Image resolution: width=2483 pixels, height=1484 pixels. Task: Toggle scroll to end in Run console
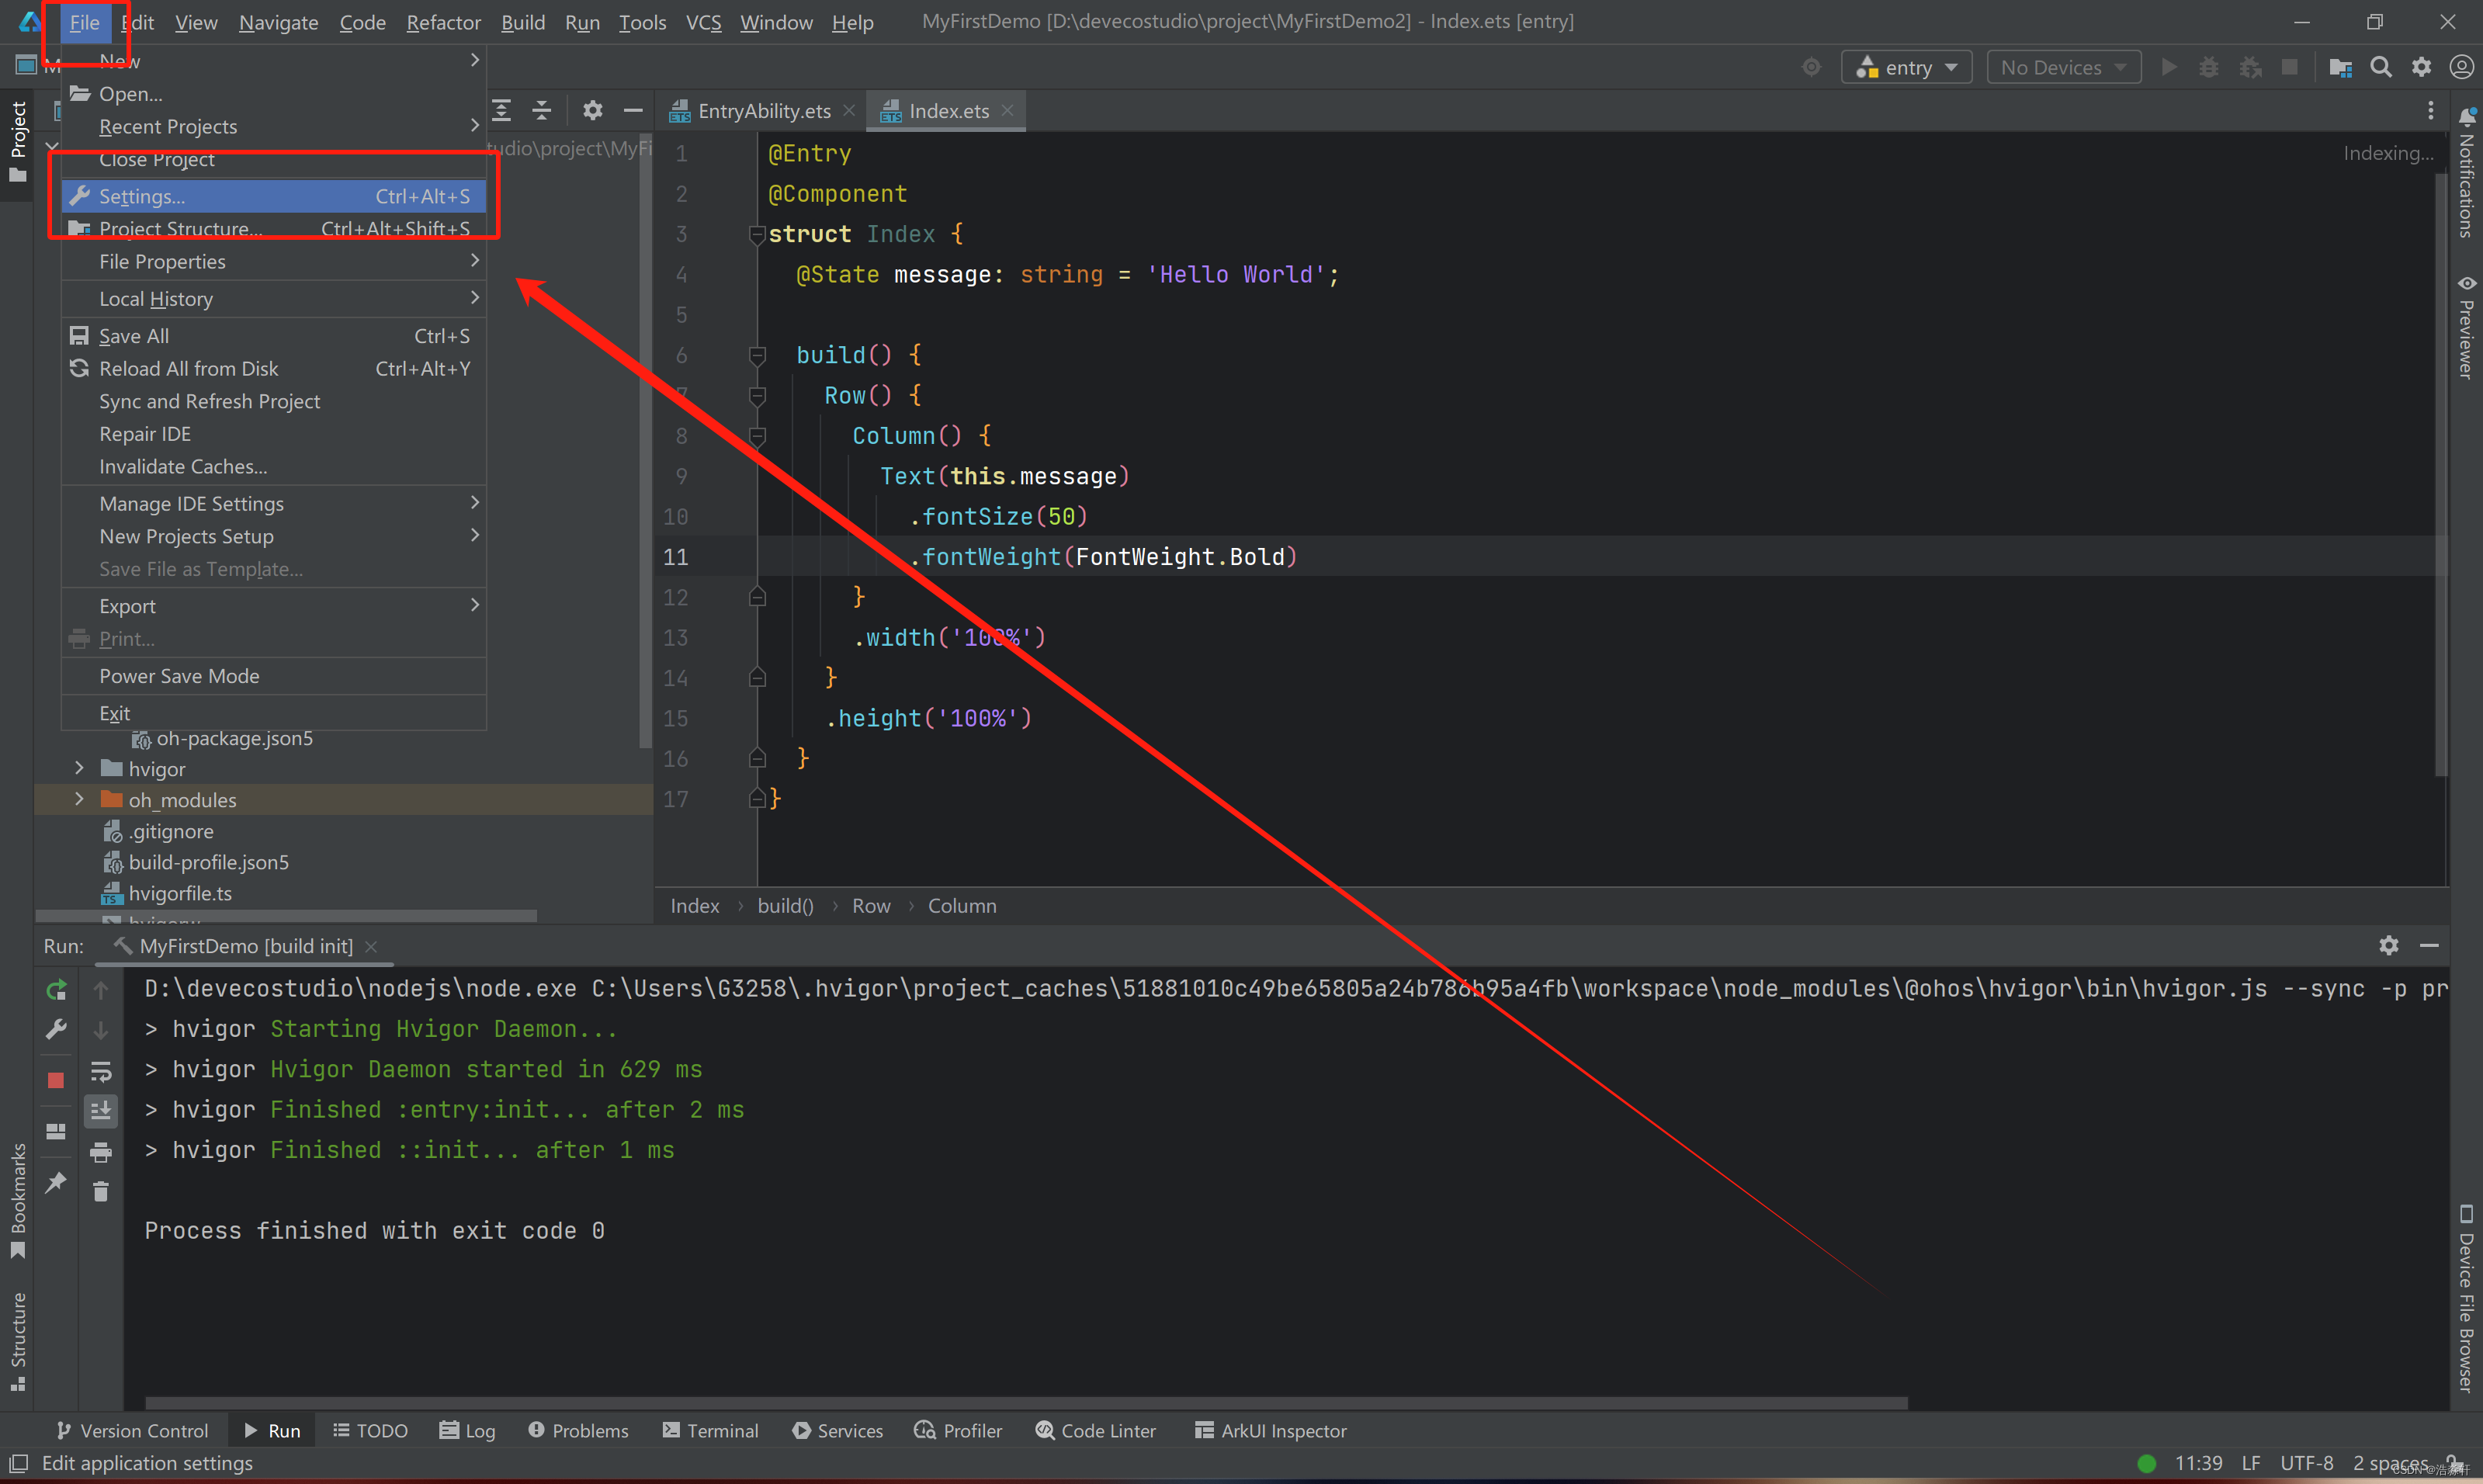click(101, 1111)
